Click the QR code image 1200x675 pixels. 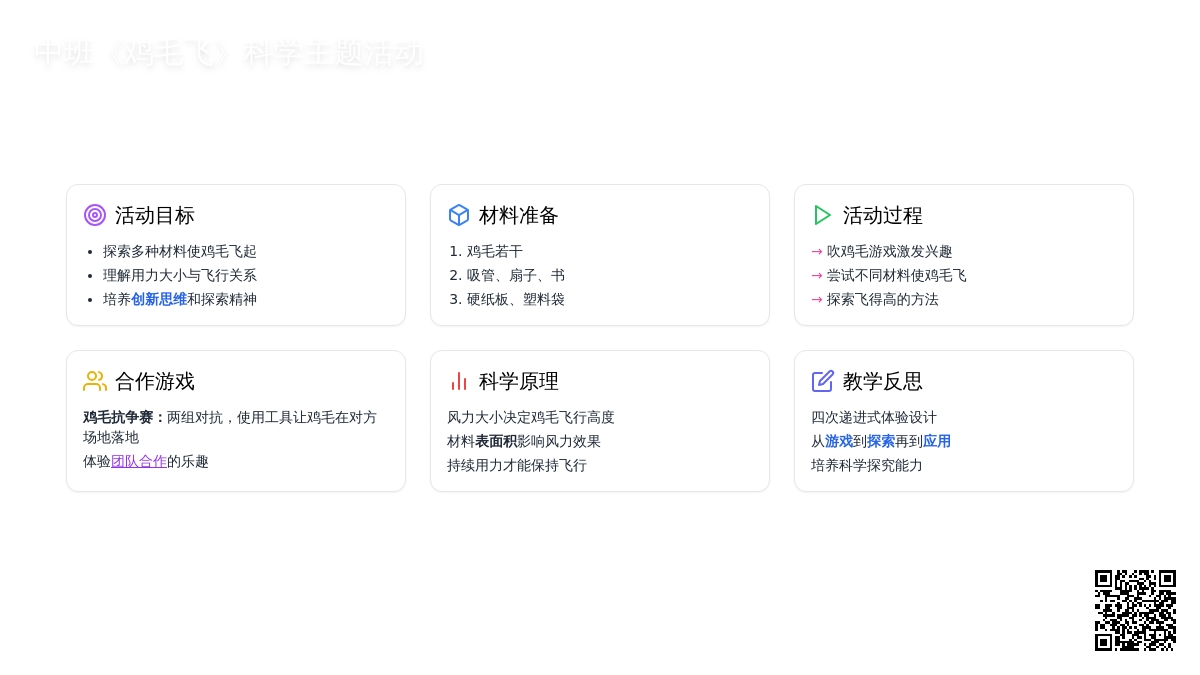[x=1135, y=610]
